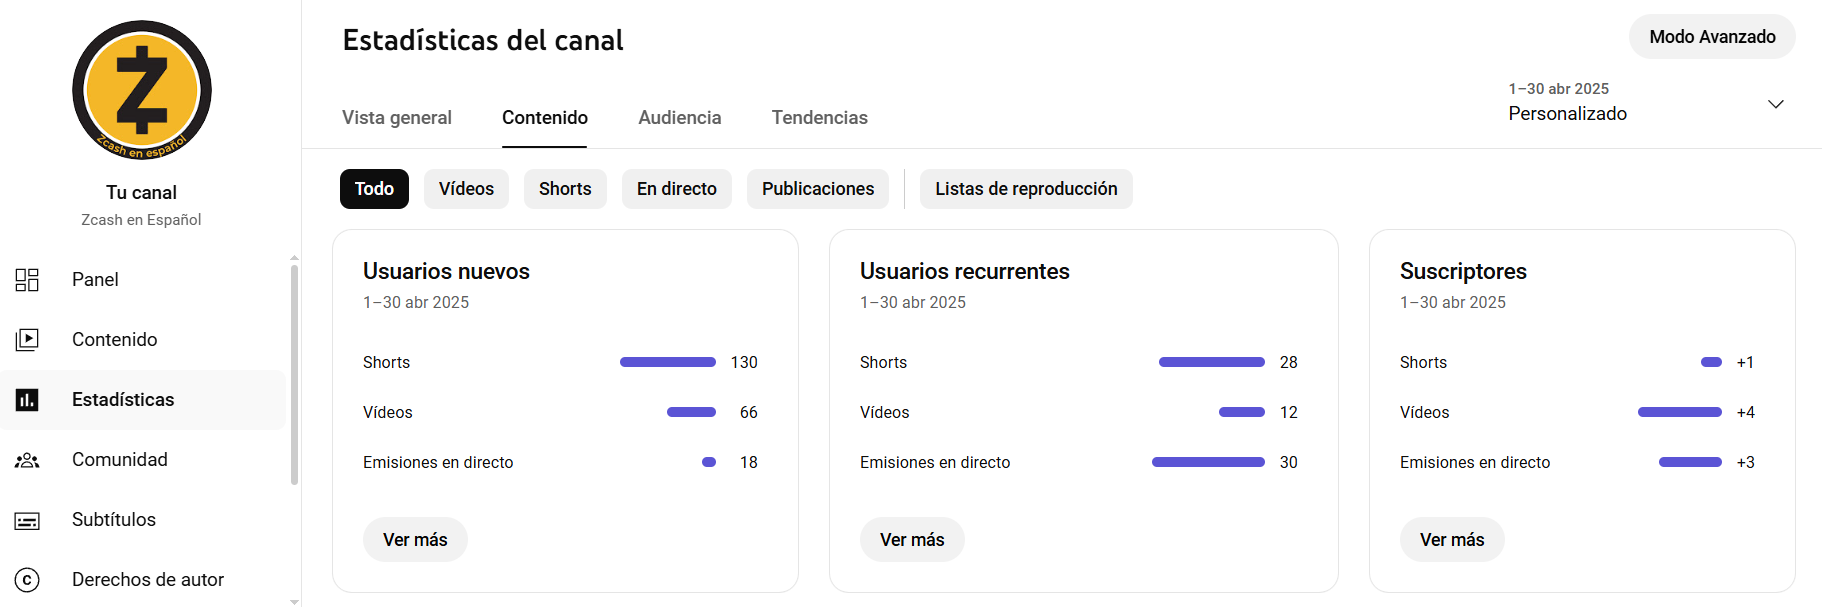Filter by the En directo chip
Screen dimensions: 1822x607
click(x=677, y=189)
